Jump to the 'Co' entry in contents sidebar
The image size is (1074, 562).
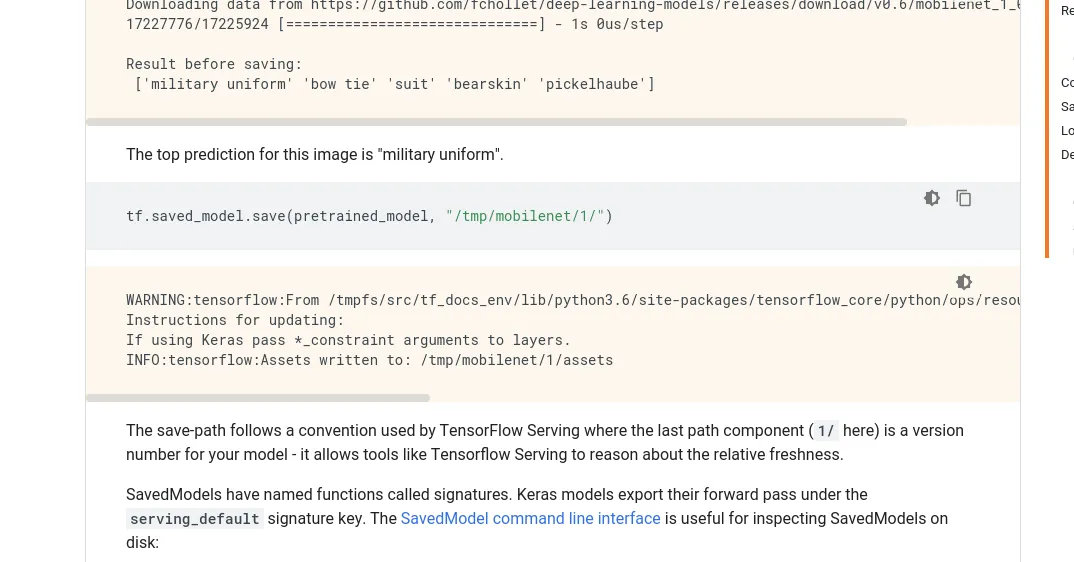point(1067,83)
